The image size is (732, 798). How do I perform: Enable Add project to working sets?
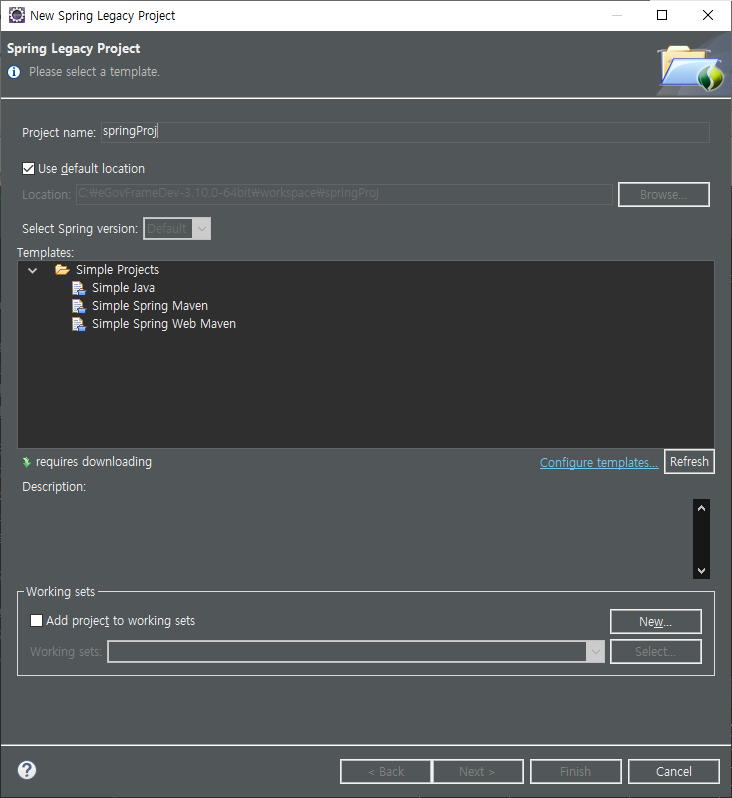[x=36, y=620]
